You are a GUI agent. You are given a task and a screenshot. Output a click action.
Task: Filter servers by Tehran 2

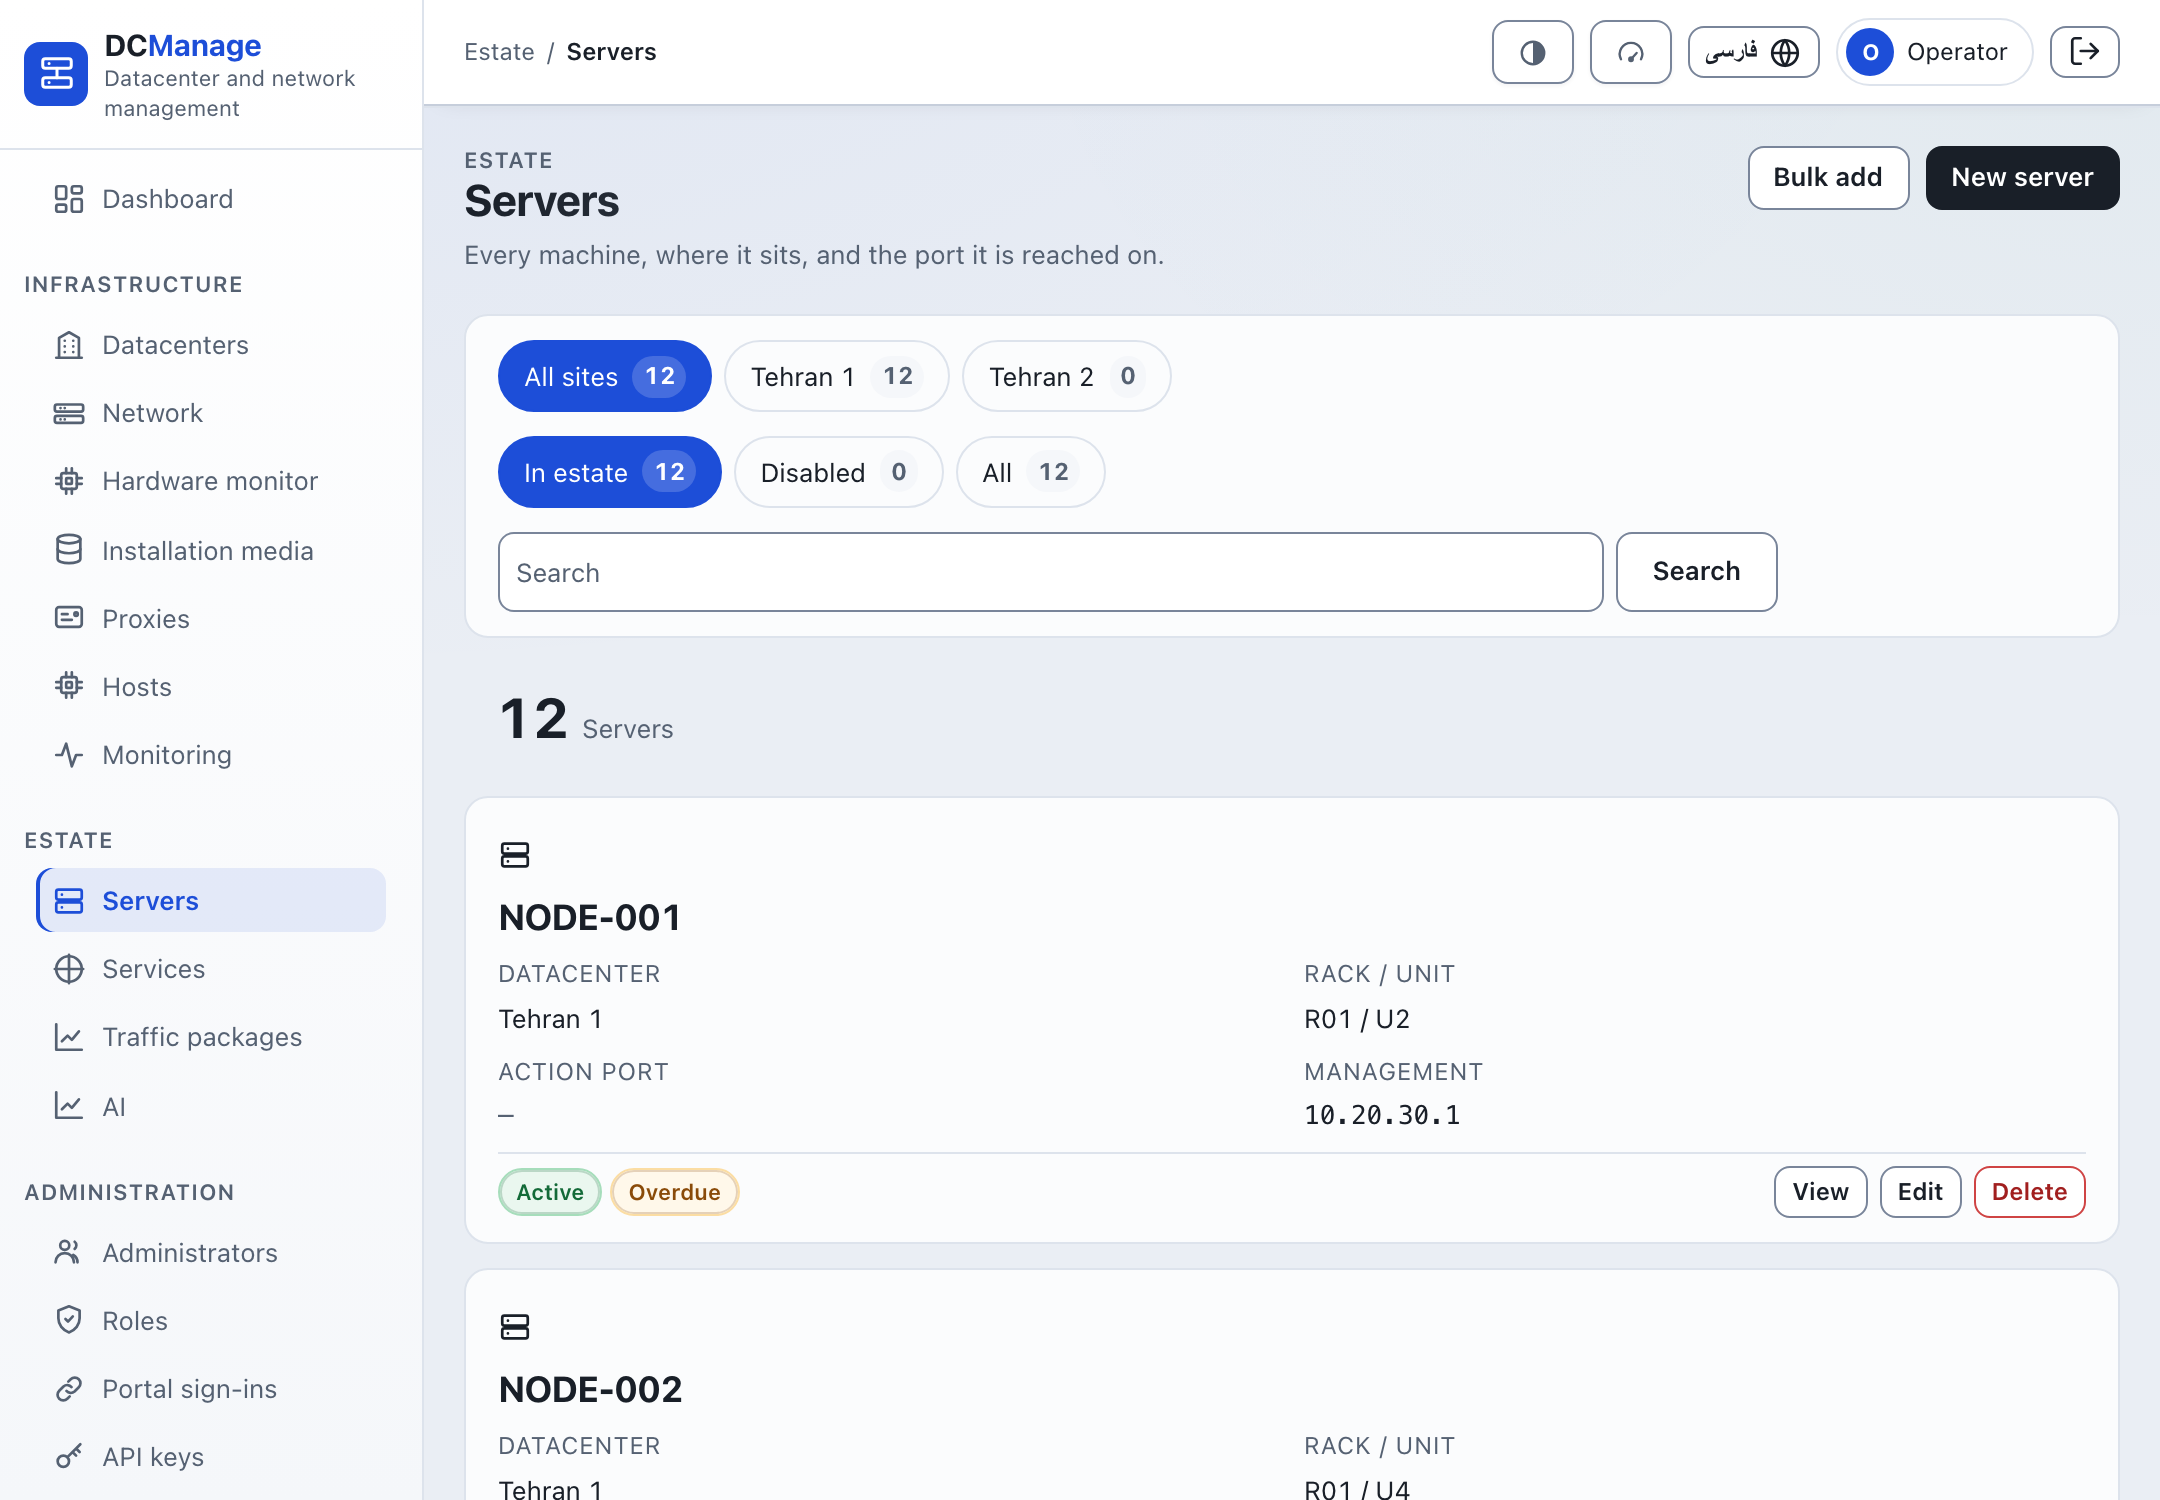pyautogui.click(x=1066, y=376)
